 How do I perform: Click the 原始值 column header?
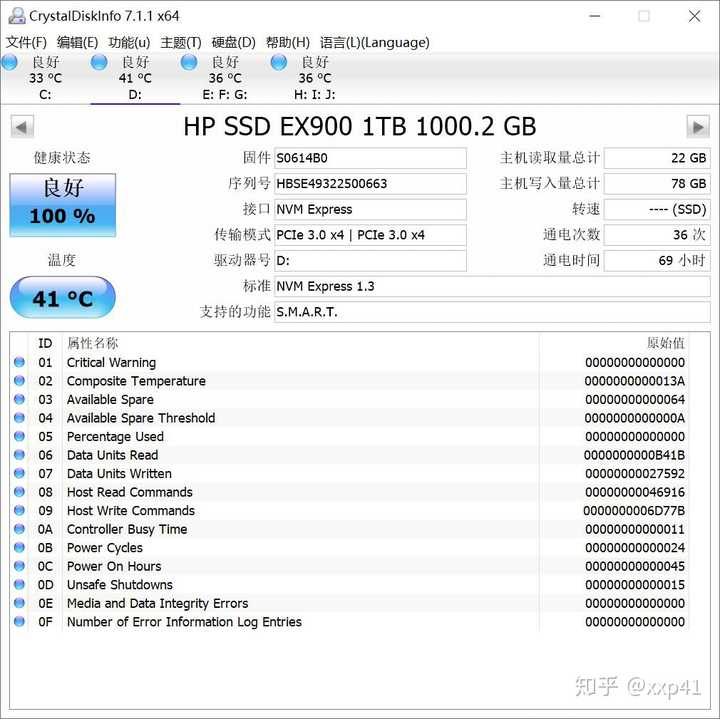tap(665, 343)
